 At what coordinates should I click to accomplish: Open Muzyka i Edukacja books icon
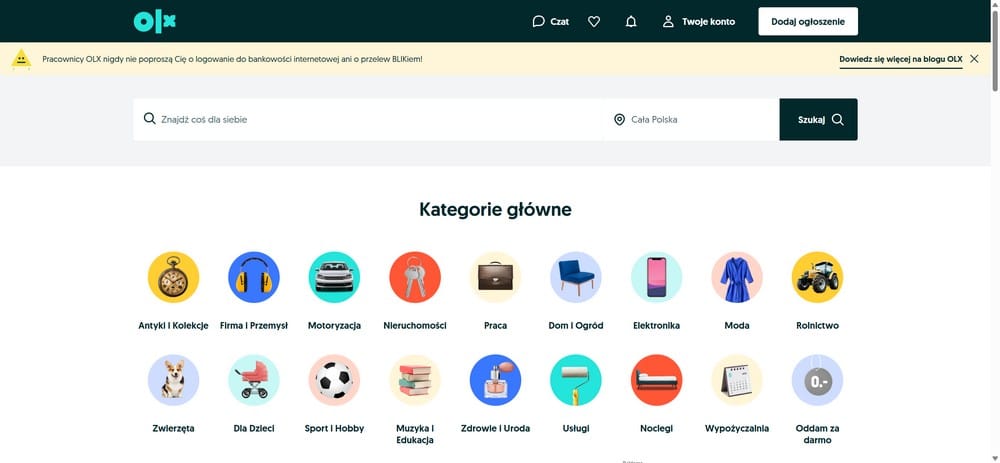(x=415, y=380)
